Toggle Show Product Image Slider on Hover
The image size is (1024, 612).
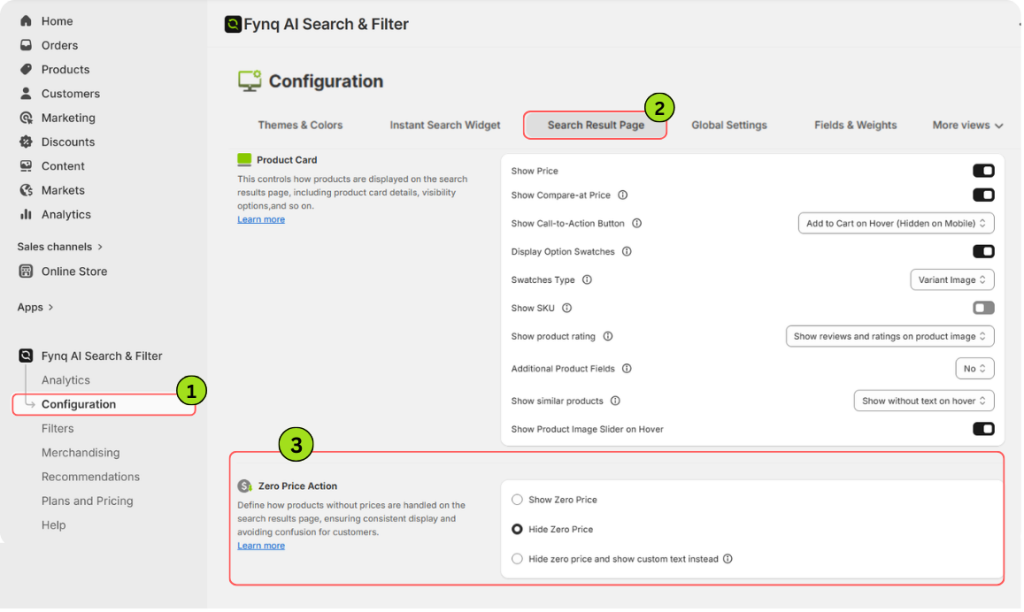click(x=984, y=429)
